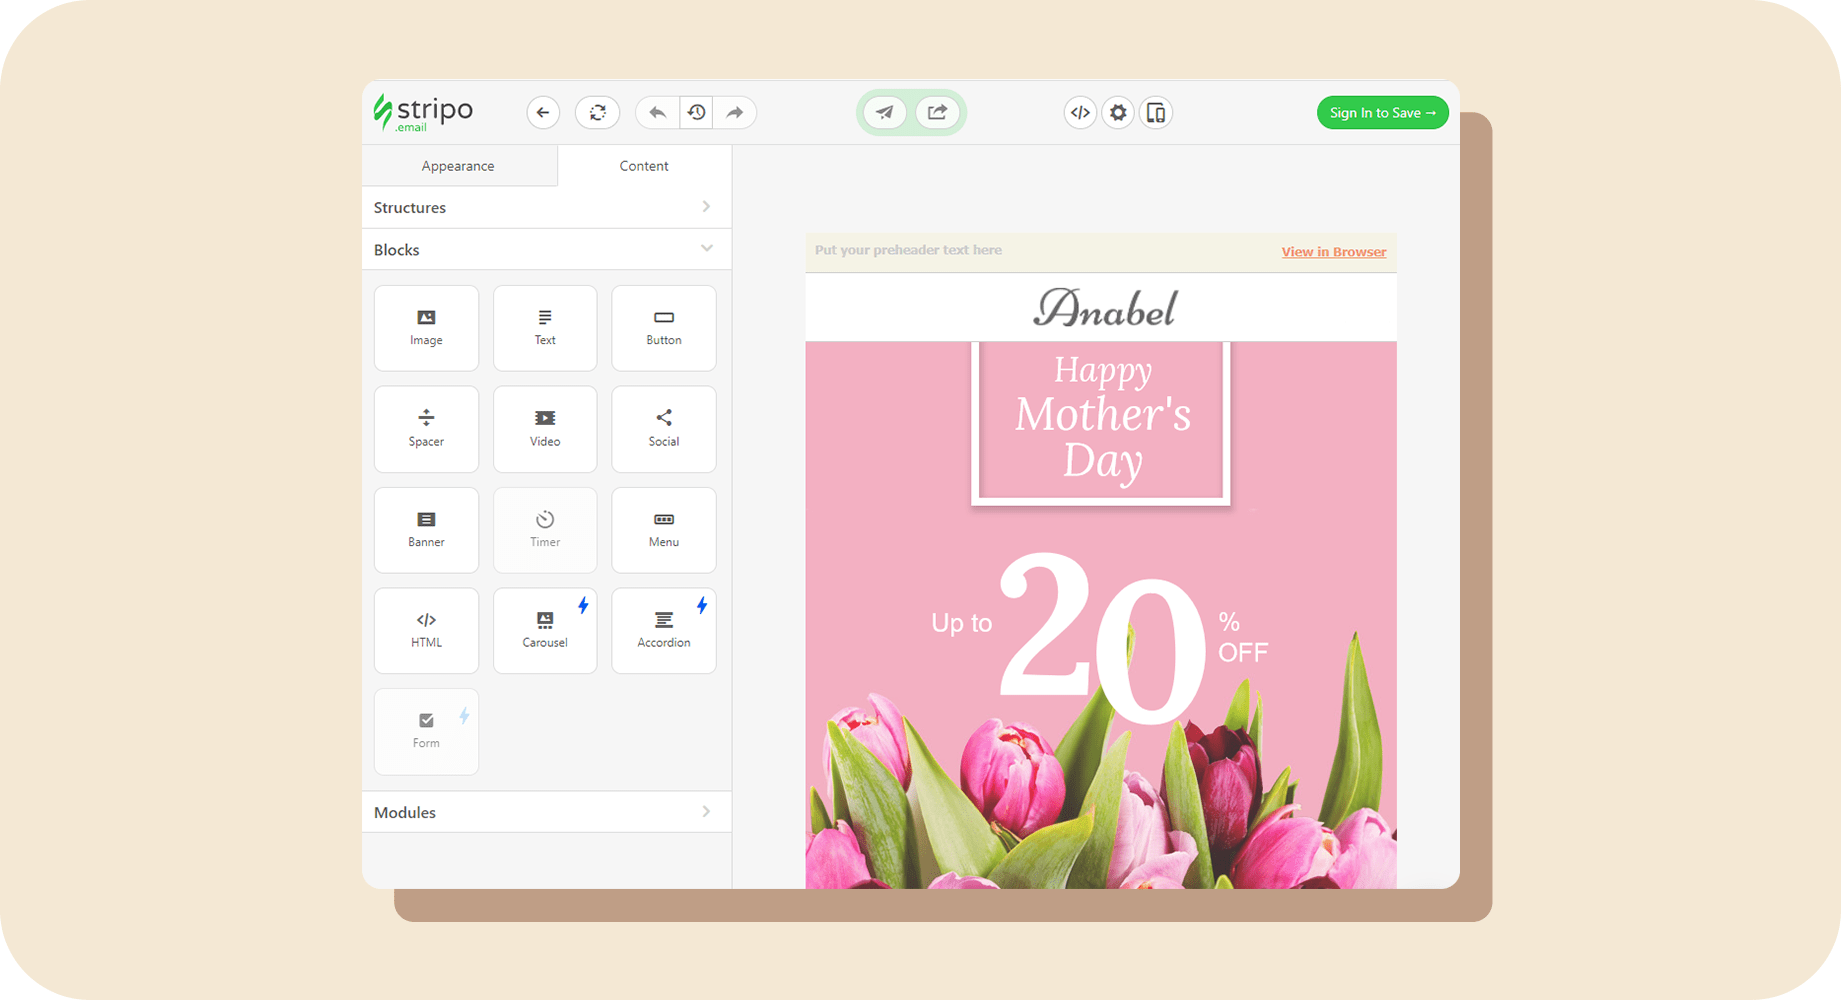Open the export share icon

[937, 113]
